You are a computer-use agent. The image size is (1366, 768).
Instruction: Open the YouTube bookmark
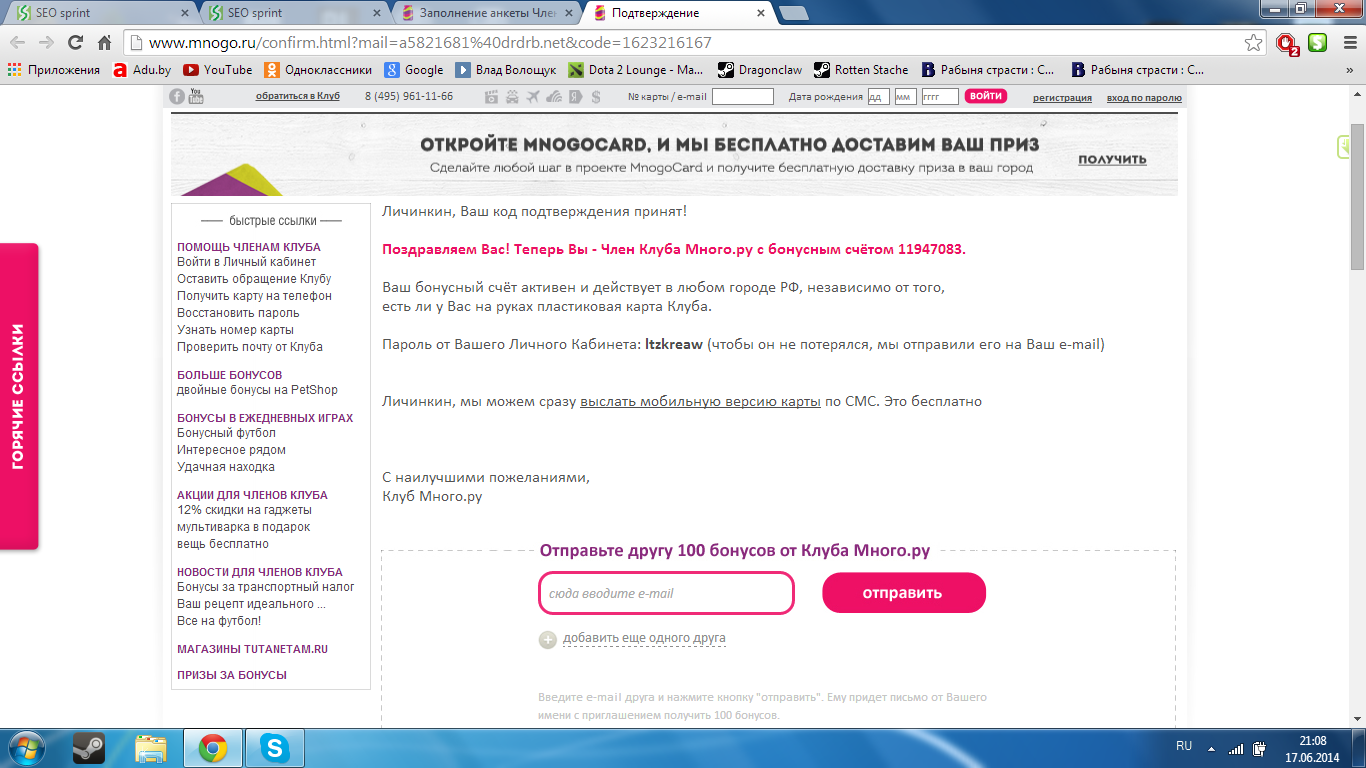point(218,70)
